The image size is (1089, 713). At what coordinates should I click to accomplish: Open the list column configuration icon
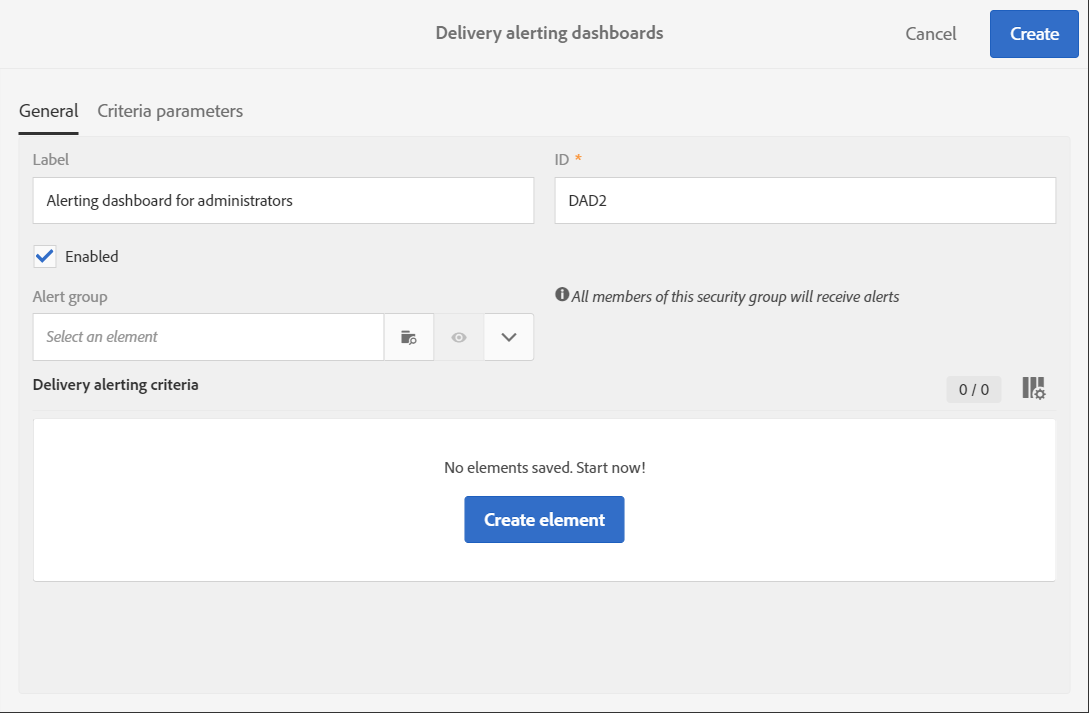(x=1033, y=389)
